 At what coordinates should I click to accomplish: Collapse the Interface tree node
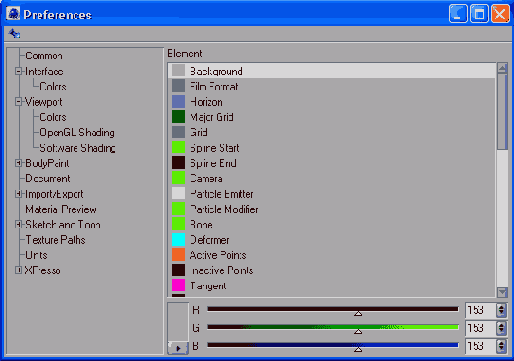18,71
